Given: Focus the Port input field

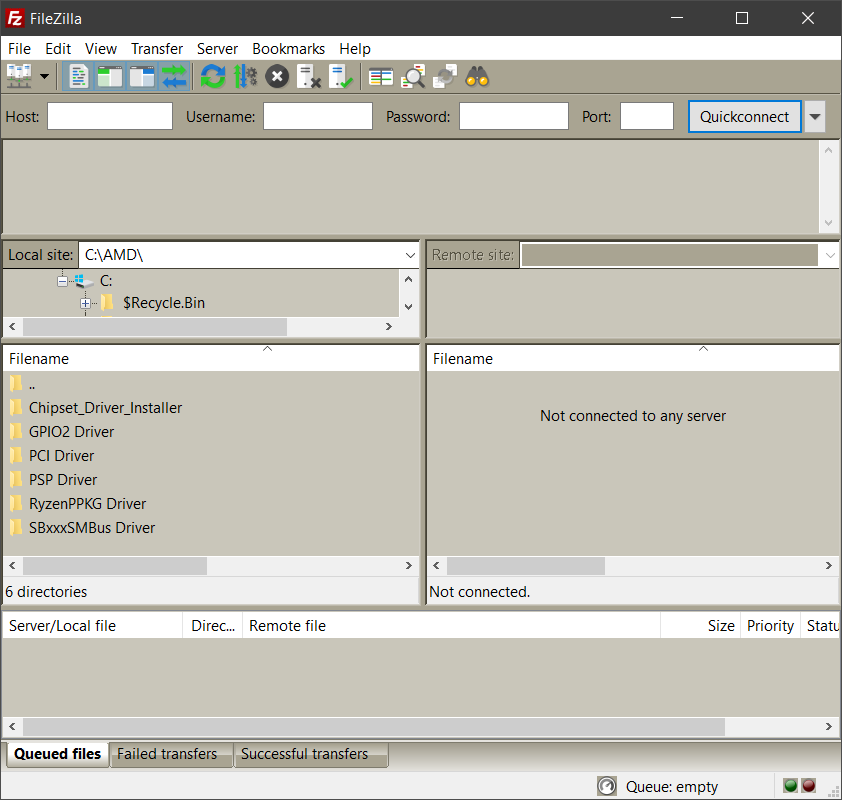Looking at the screenshot, I should (647, 116).
